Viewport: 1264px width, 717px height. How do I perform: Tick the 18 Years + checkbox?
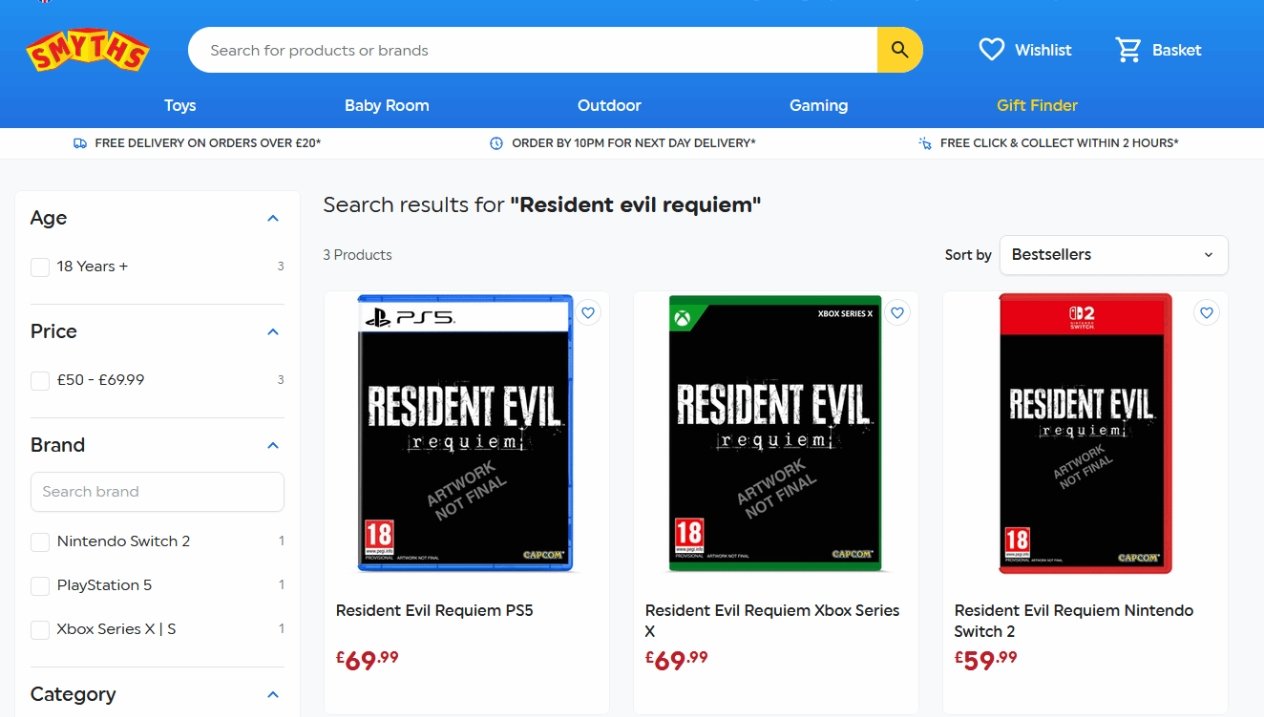coord(40,267)
